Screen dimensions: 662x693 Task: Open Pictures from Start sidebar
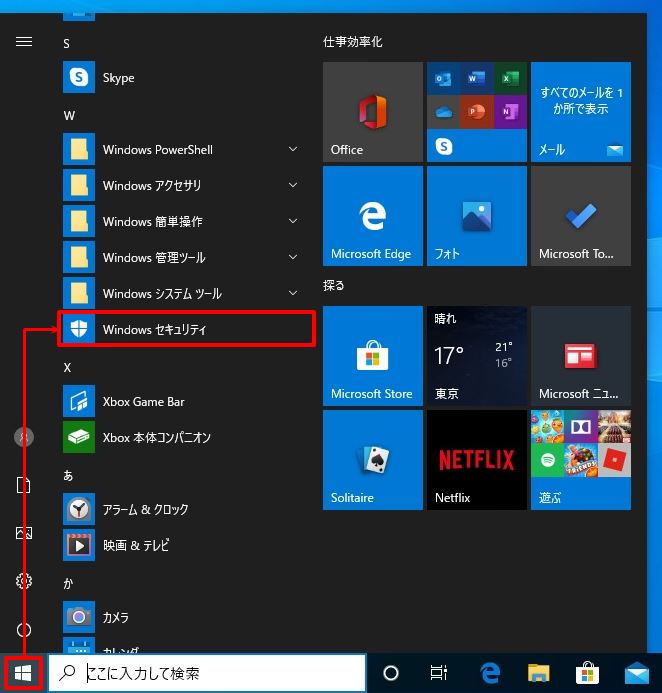tap(24, 533)
